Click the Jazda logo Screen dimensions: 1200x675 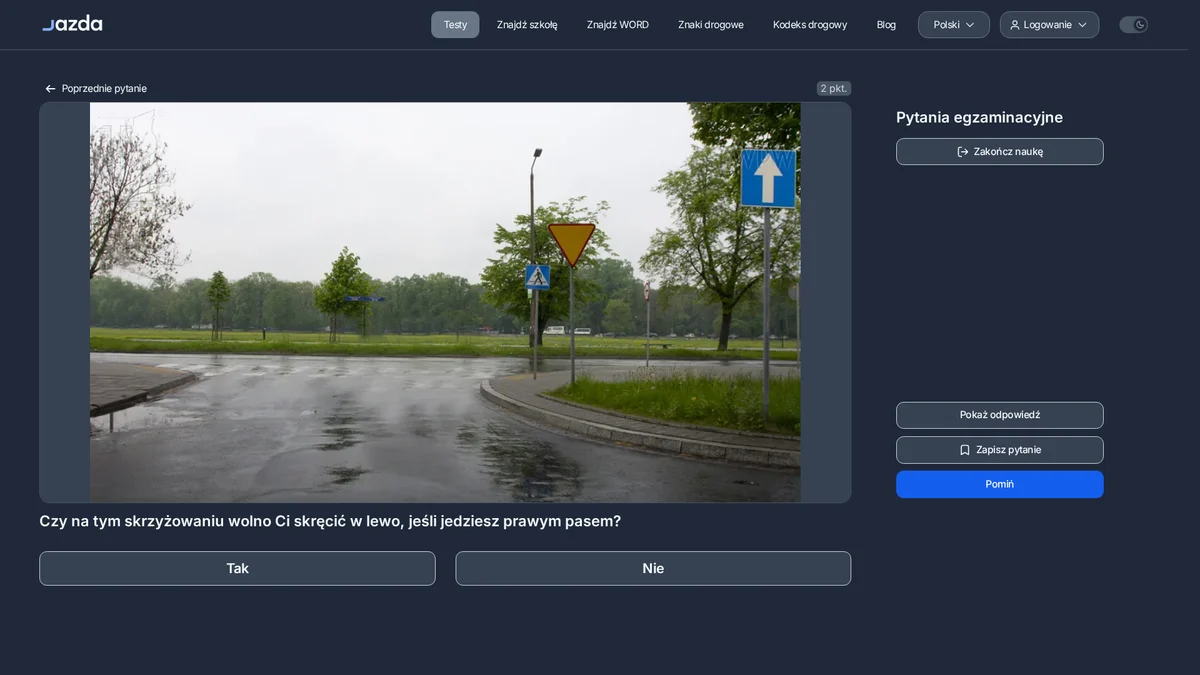[x=72, y=23]
